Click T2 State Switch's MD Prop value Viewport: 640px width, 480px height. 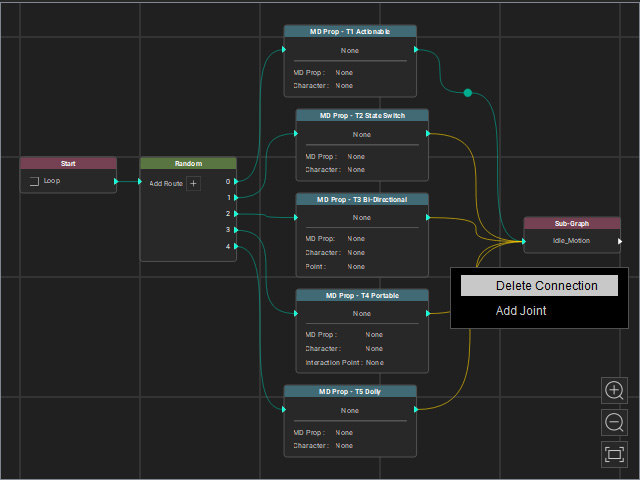click(356, 157)
